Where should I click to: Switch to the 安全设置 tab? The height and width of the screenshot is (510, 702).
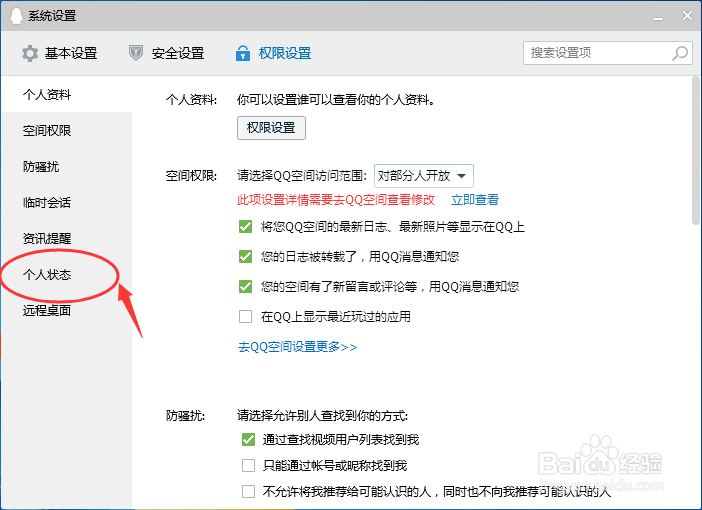pyautogui.click(x=167, y=53)
